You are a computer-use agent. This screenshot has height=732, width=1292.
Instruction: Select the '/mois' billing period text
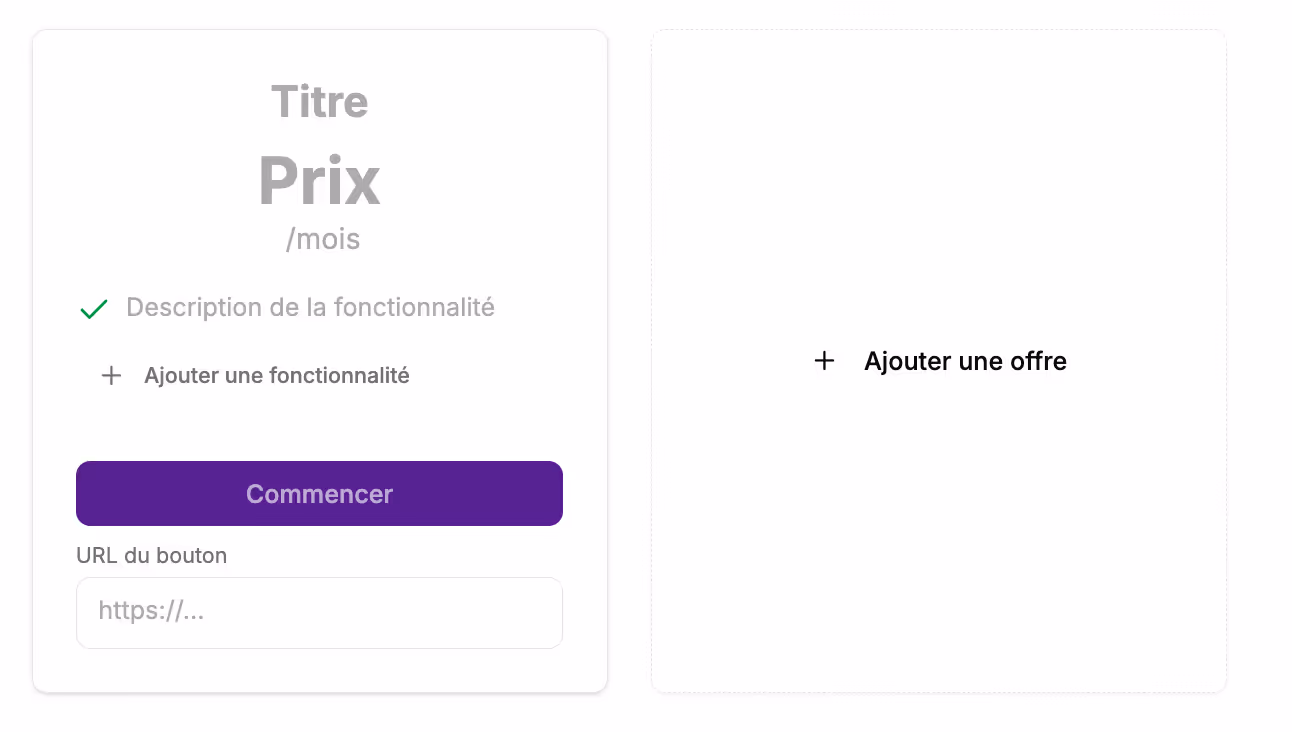[x=322, y=238]
